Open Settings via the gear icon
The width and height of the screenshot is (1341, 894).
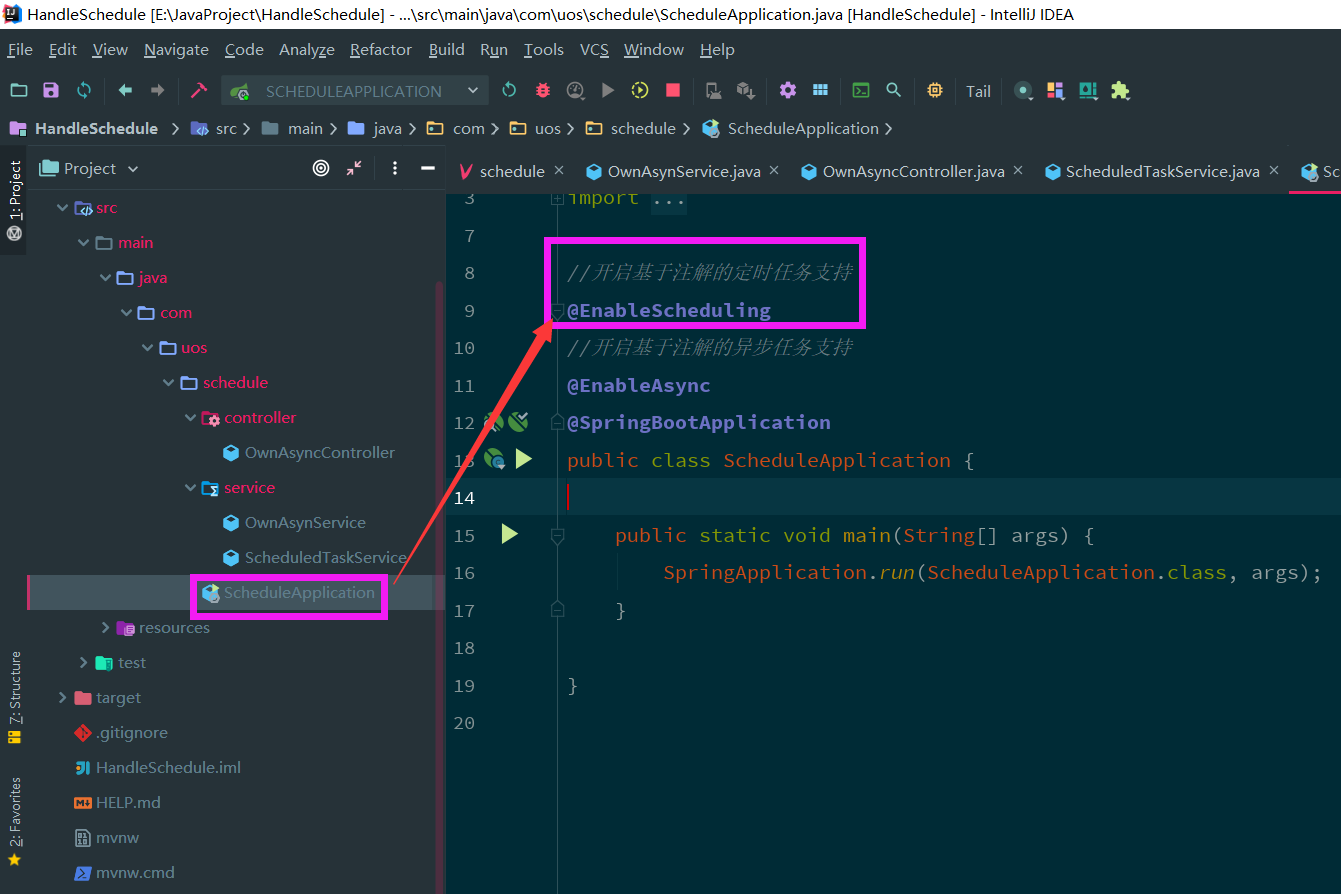[x=788, y=90]
